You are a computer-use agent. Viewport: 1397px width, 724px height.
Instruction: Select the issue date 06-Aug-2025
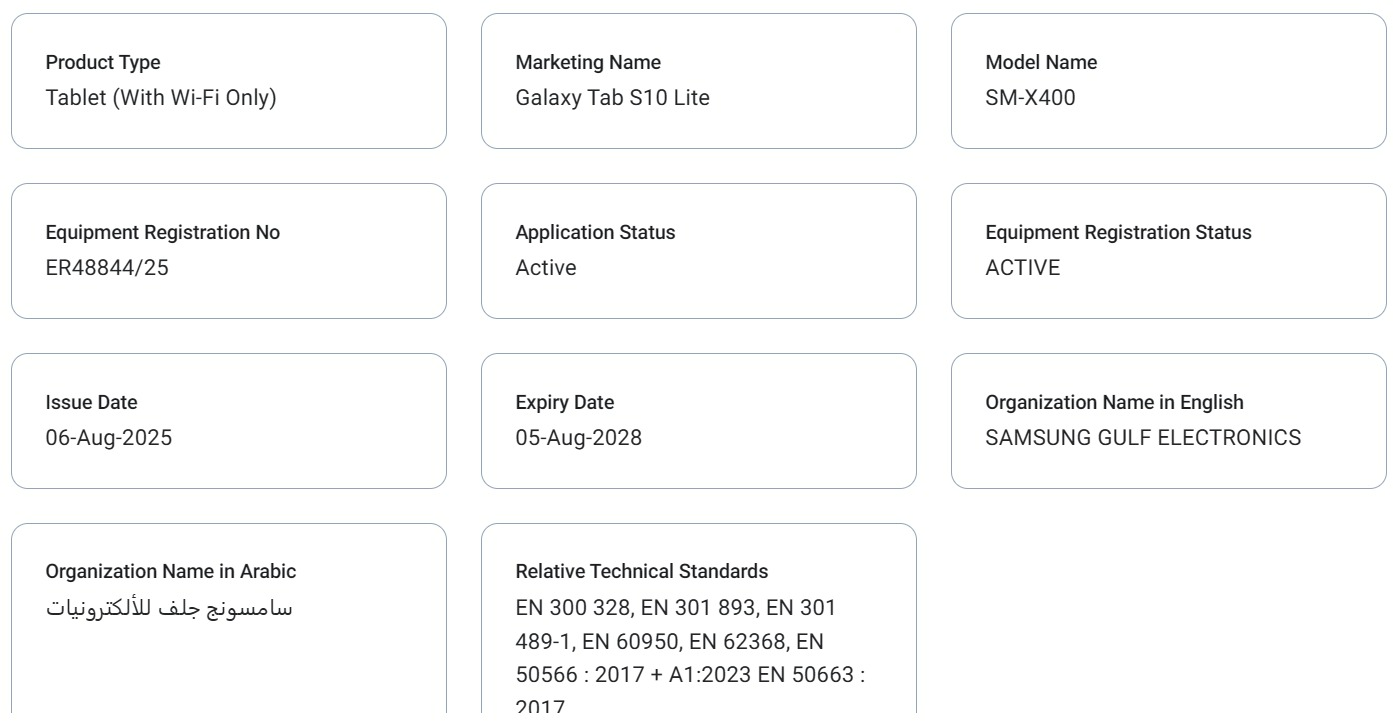(109, 438)
